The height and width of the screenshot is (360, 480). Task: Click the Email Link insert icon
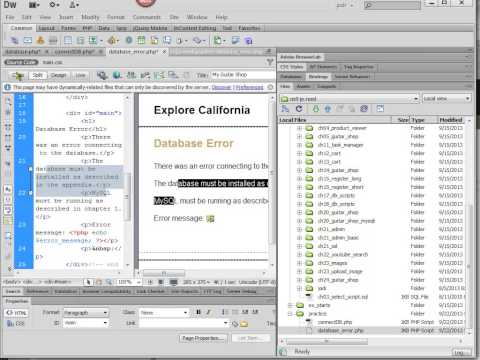[x=28, y=41]
